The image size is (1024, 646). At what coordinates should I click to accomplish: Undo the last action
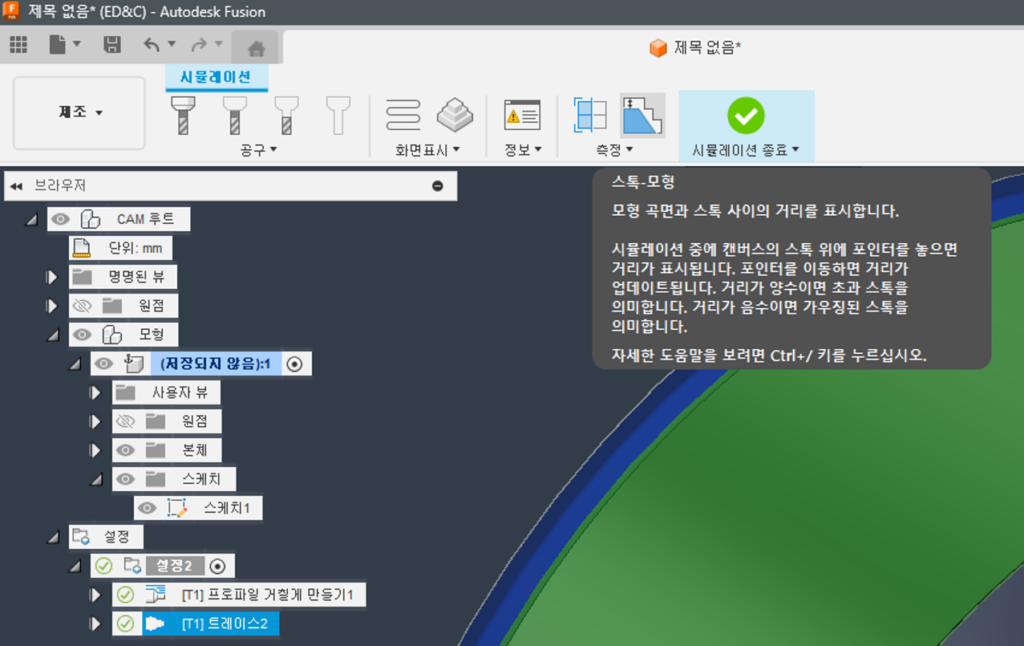click(x=152, y=44)
